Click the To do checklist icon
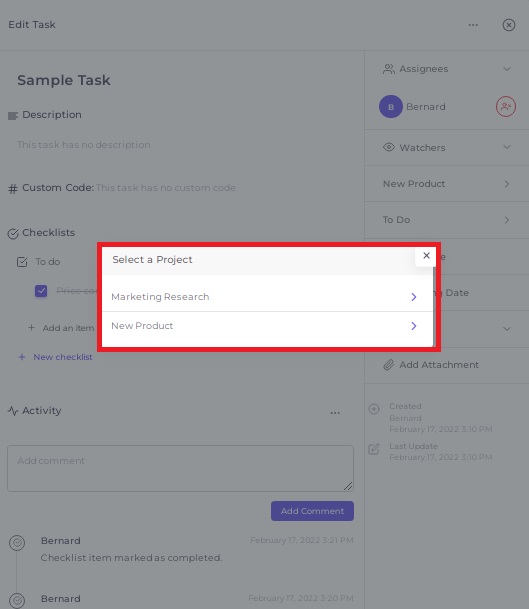 click(x=22, y=262)
